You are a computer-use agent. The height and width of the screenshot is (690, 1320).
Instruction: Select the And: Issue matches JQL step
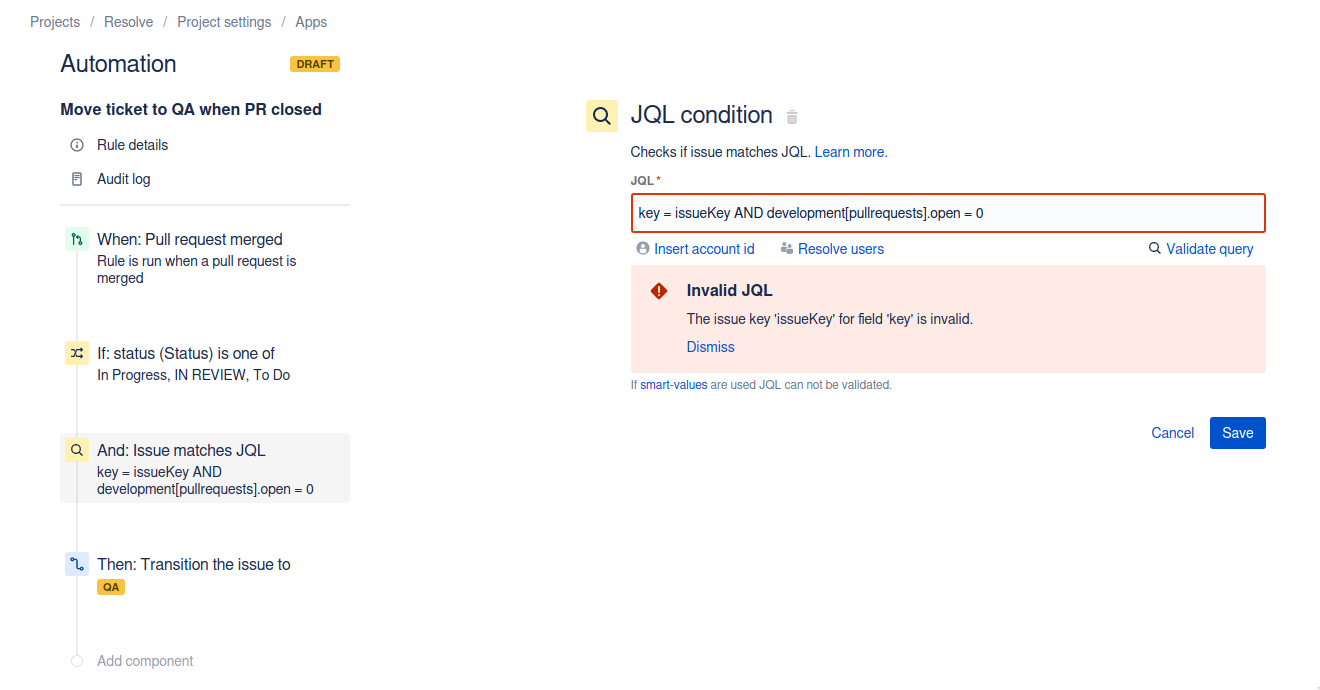point(205,468)
